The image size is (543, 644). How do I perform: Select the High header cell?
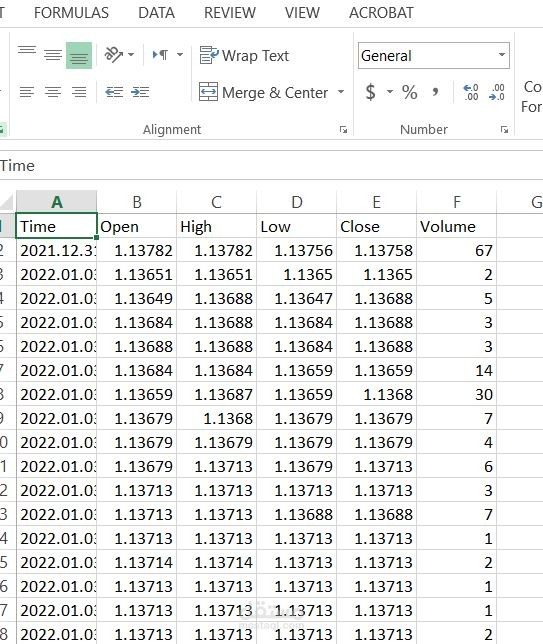click(x=216, y=226)
